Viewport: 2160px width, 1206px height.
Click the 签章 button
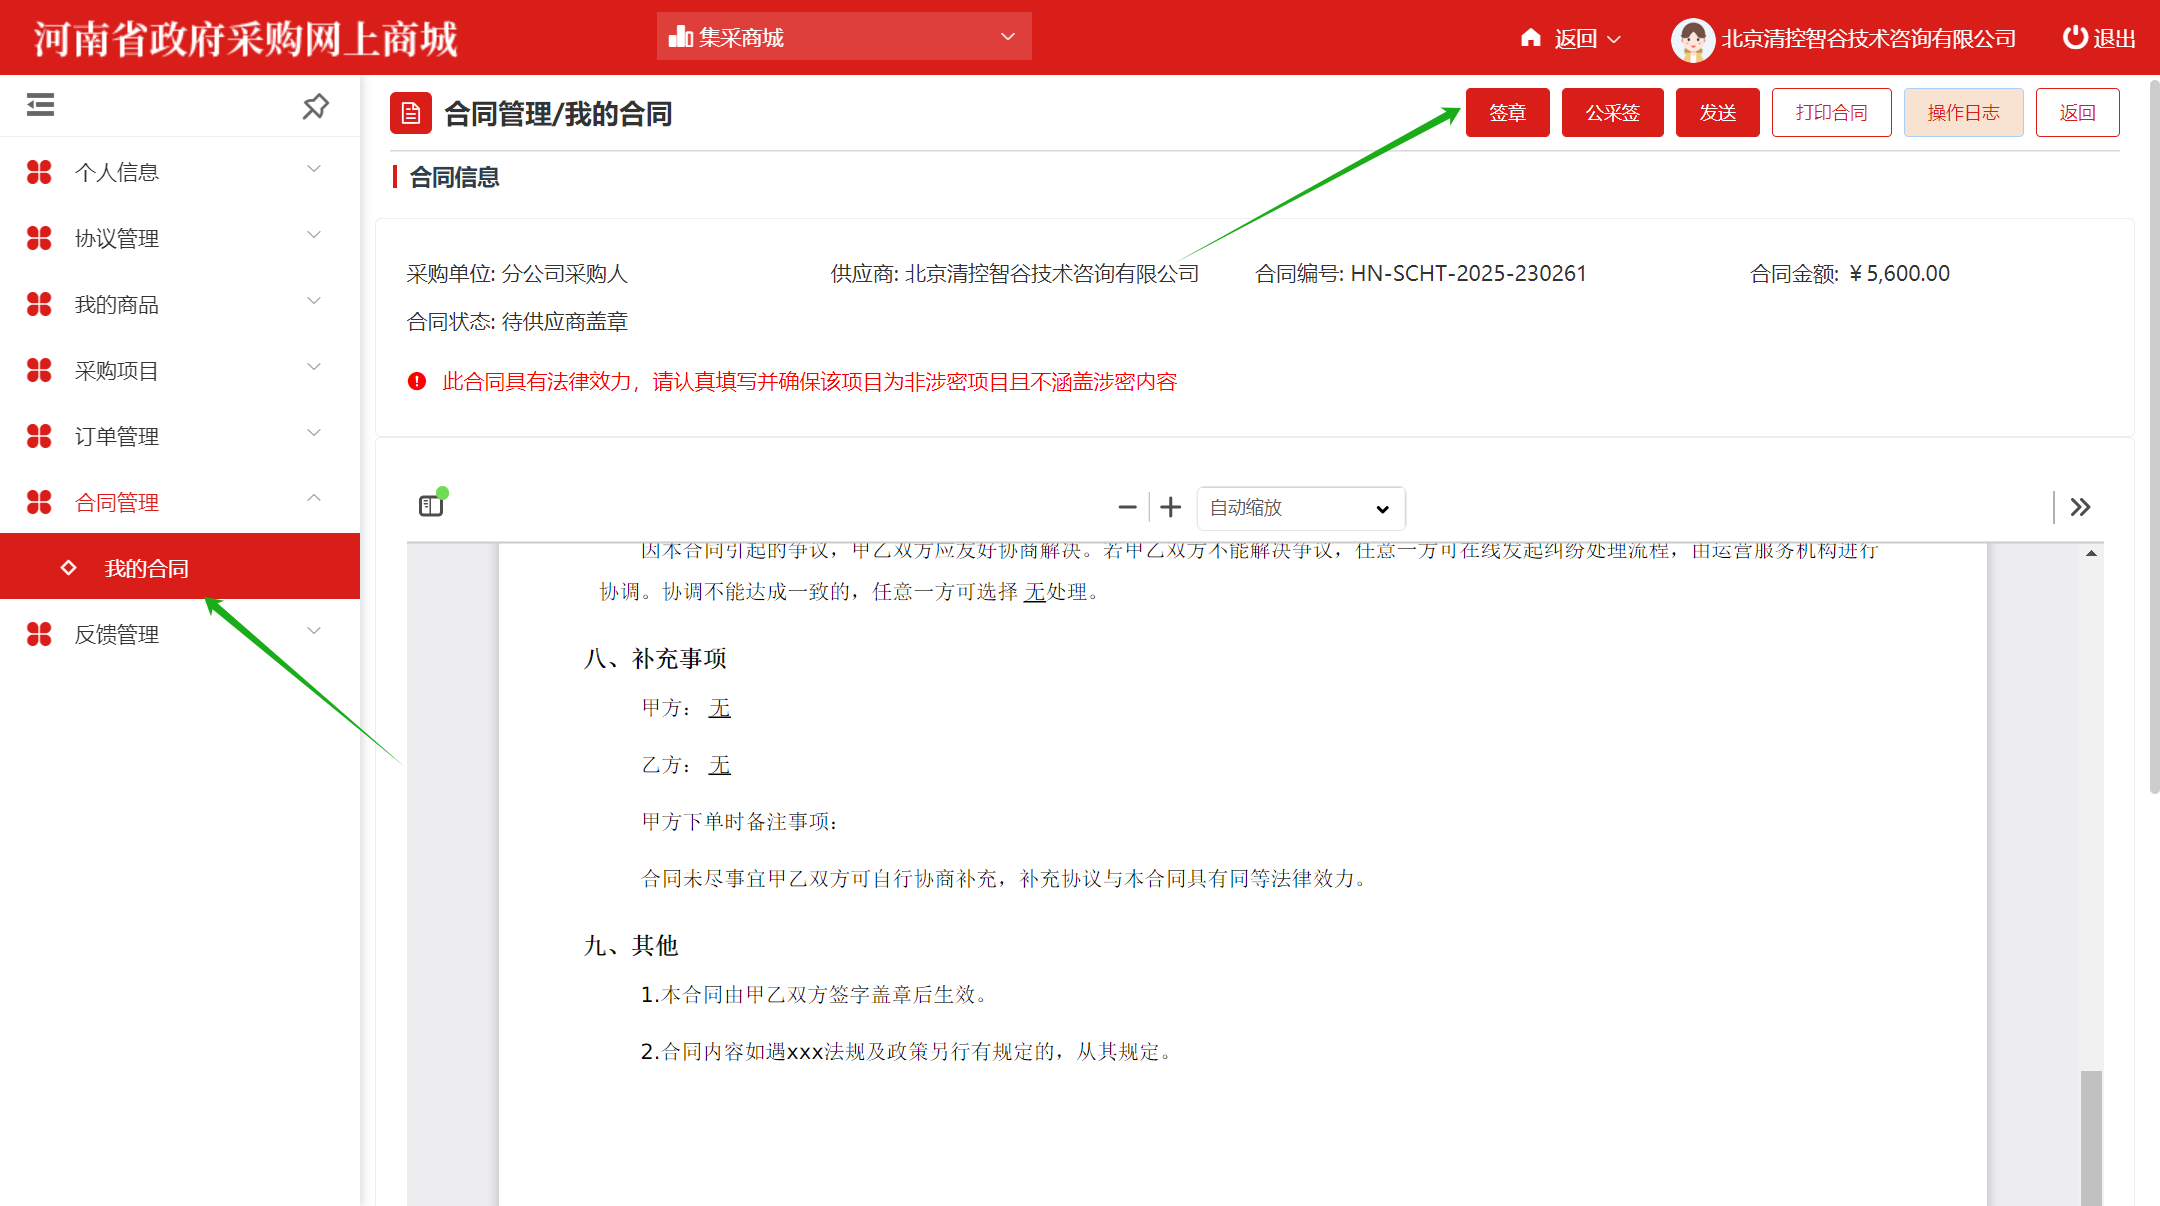tap(1507, 112)
